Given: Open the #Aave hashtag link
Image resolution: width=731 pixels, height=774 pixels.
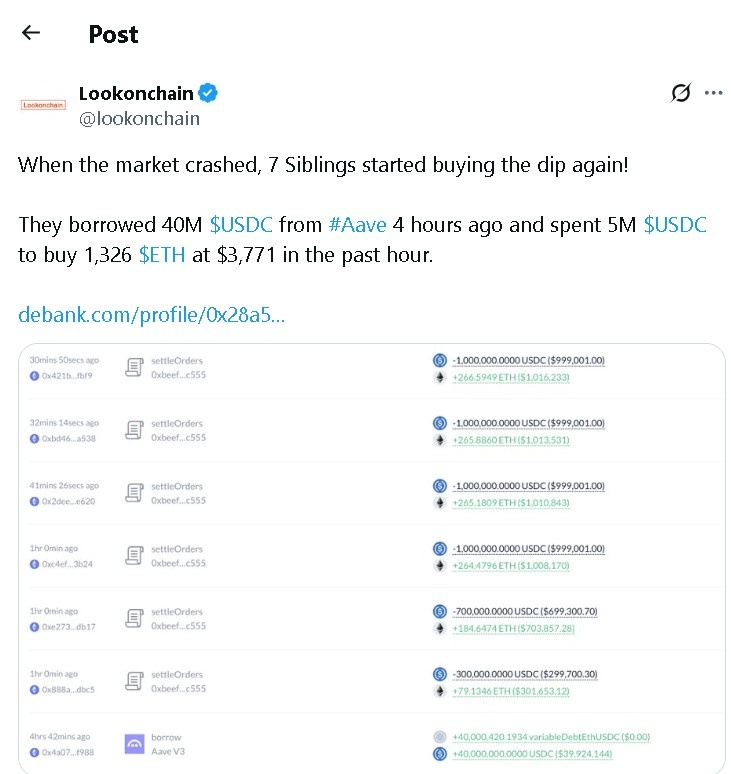Looking at the screenshot, I should click(358, 225).
